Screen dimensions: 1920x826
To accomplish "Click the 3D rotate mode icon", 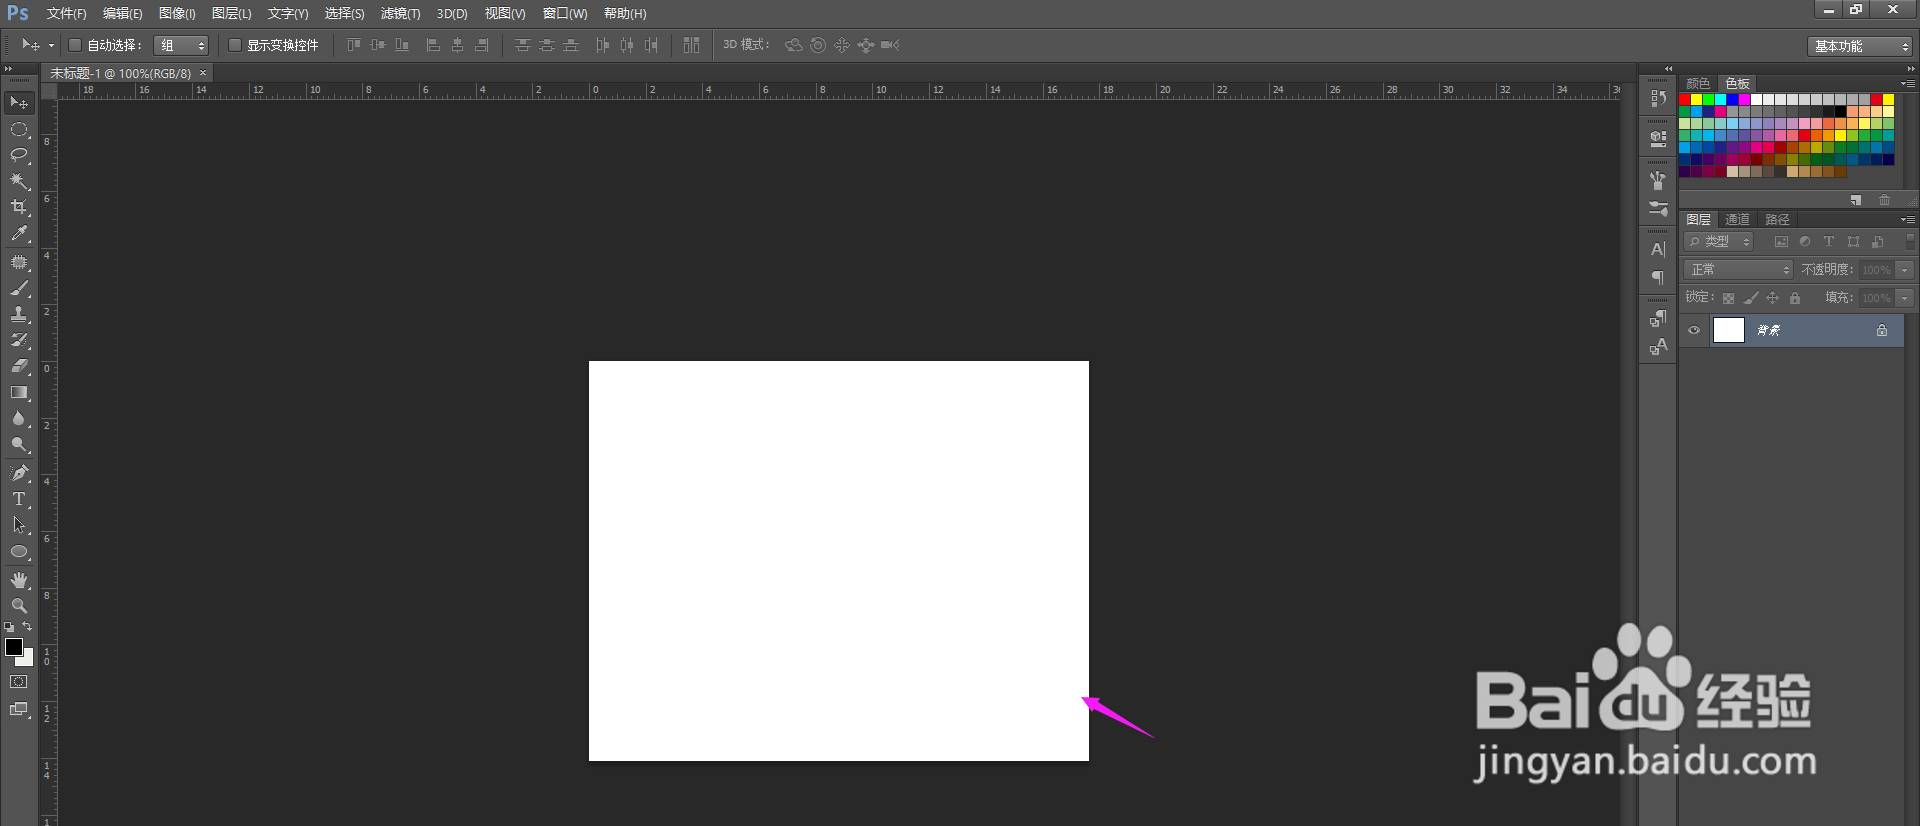I will tap(794, 45).
